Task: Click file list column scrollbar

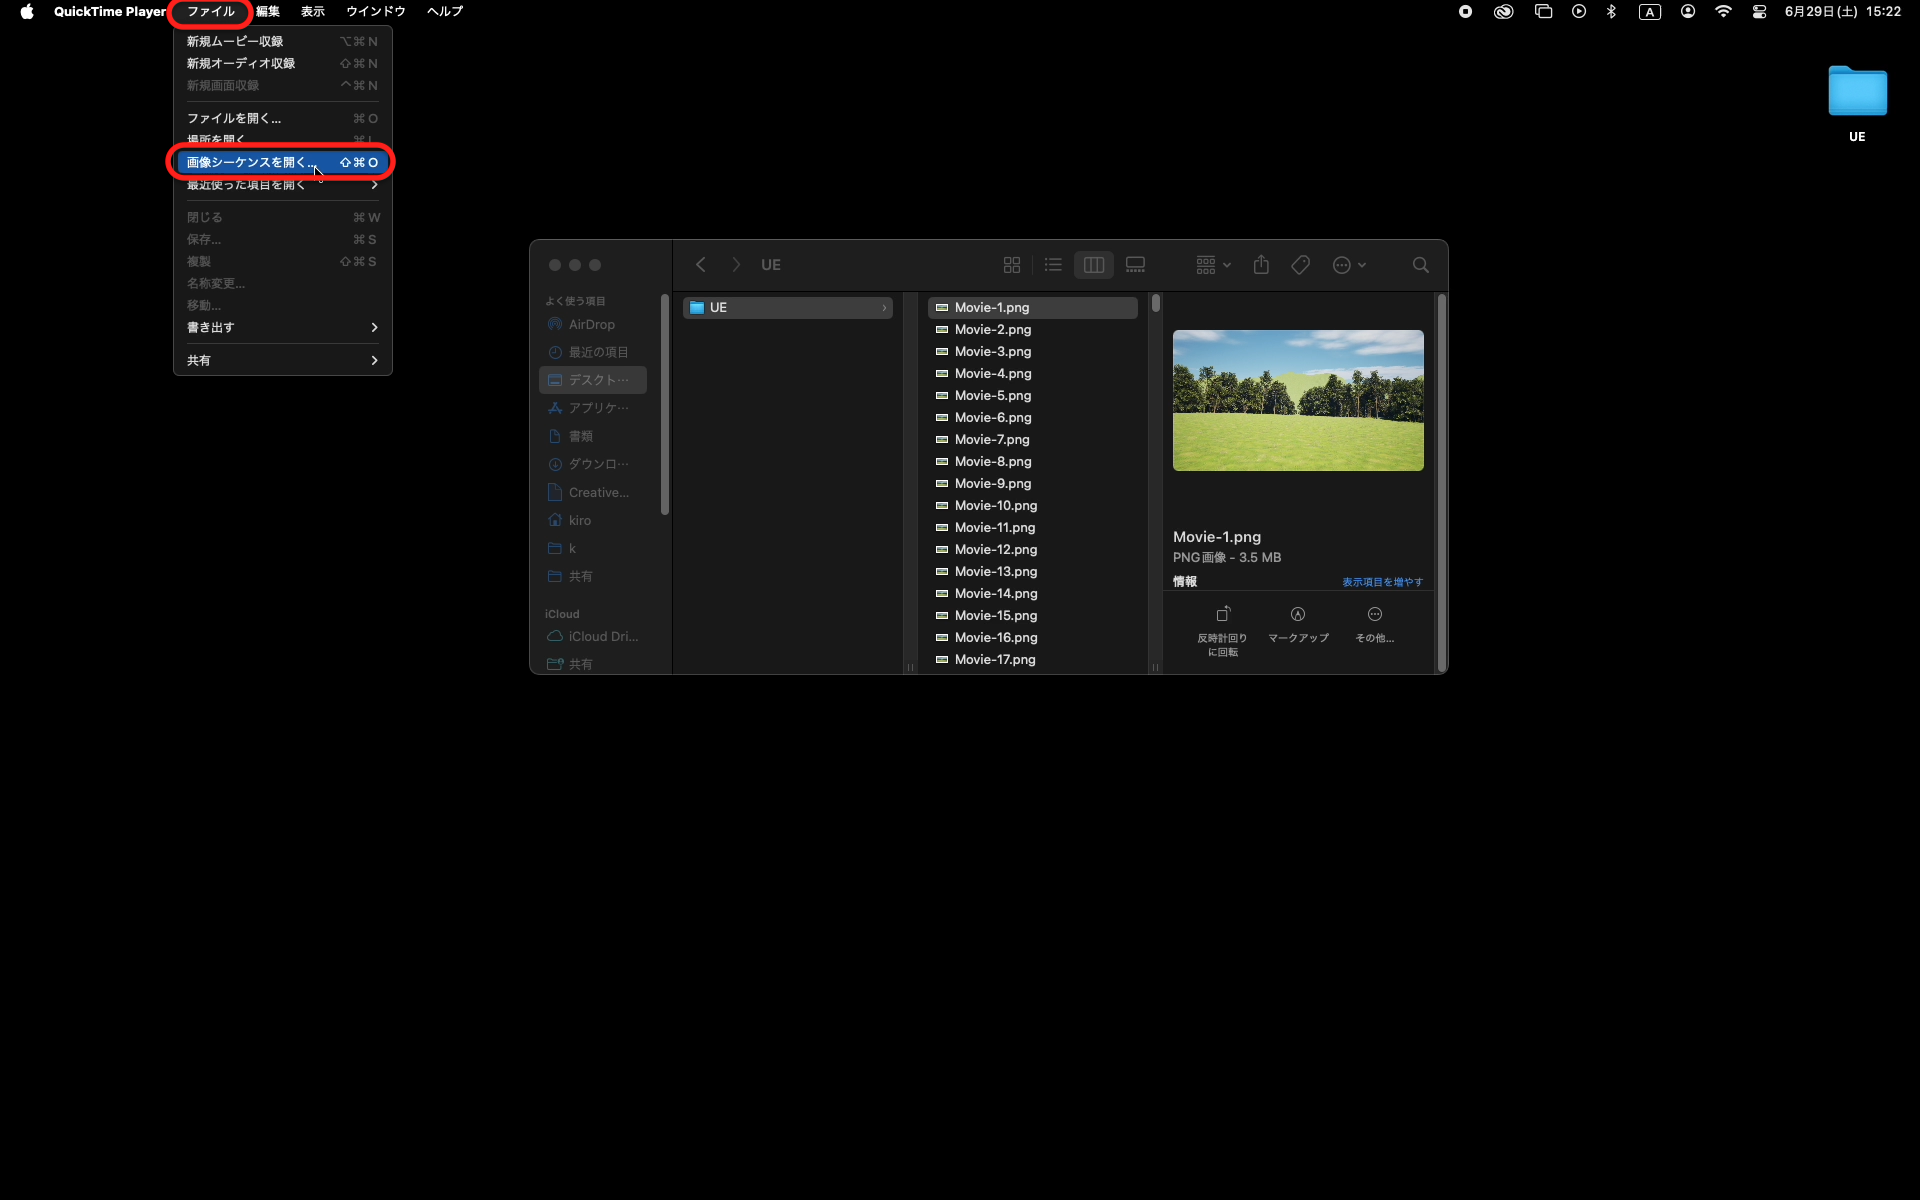Action: point(1155,303)
